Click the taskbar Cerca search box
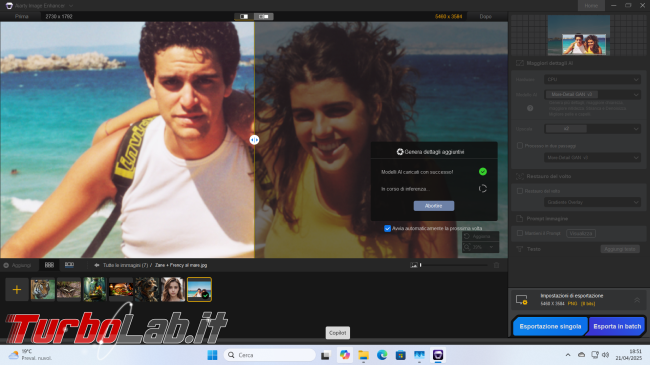 (x=269, y=355)
